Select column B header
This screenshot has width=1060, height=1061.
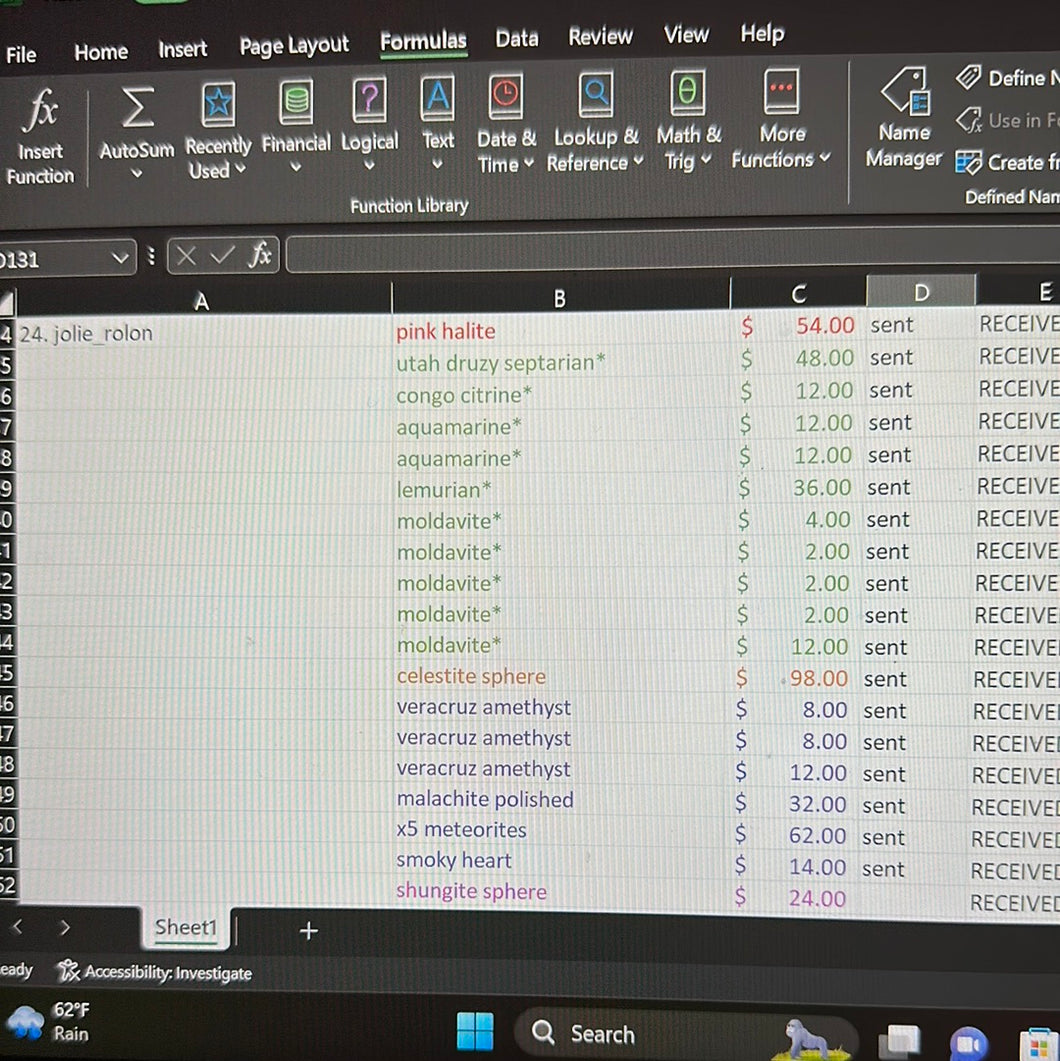pyautogui.click(x=560, y=297)
